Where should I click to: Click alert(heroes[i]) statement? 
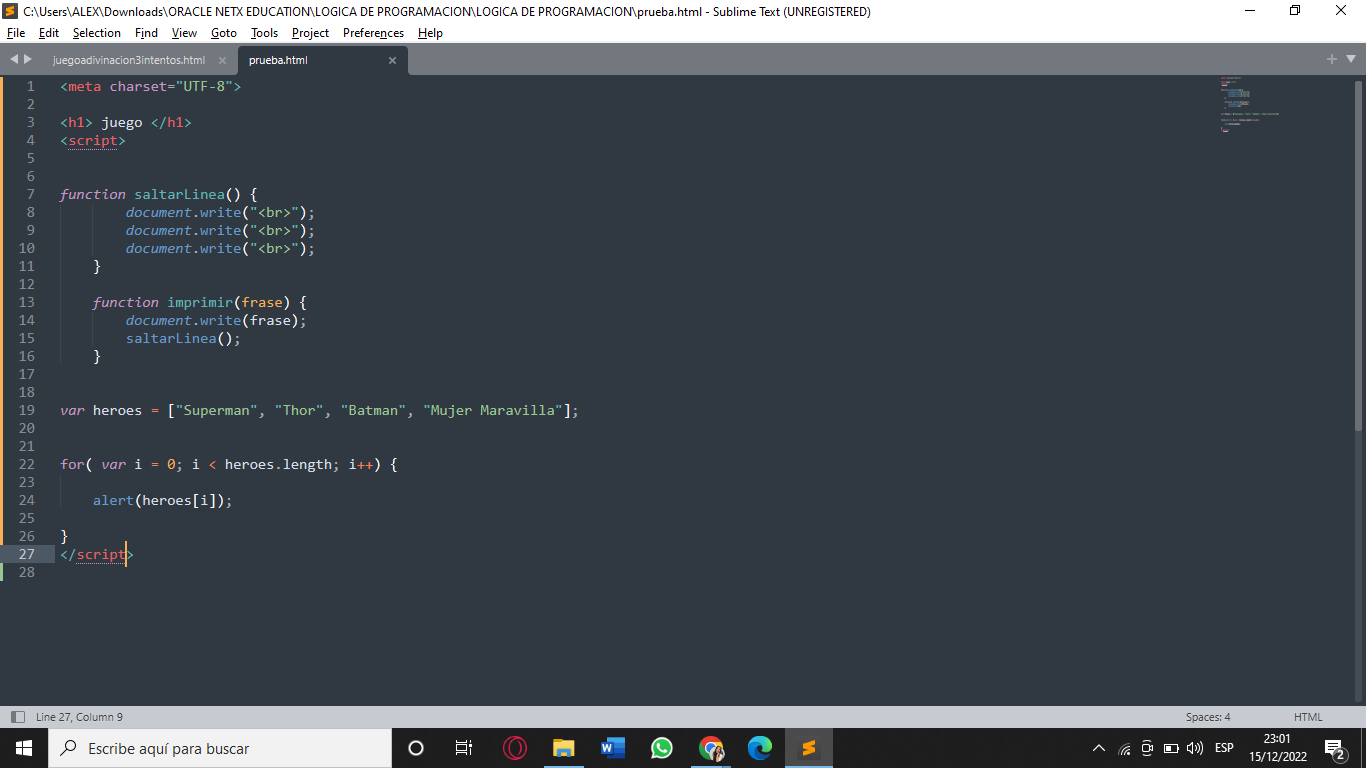pyautogui.click(x=163, y=500)
